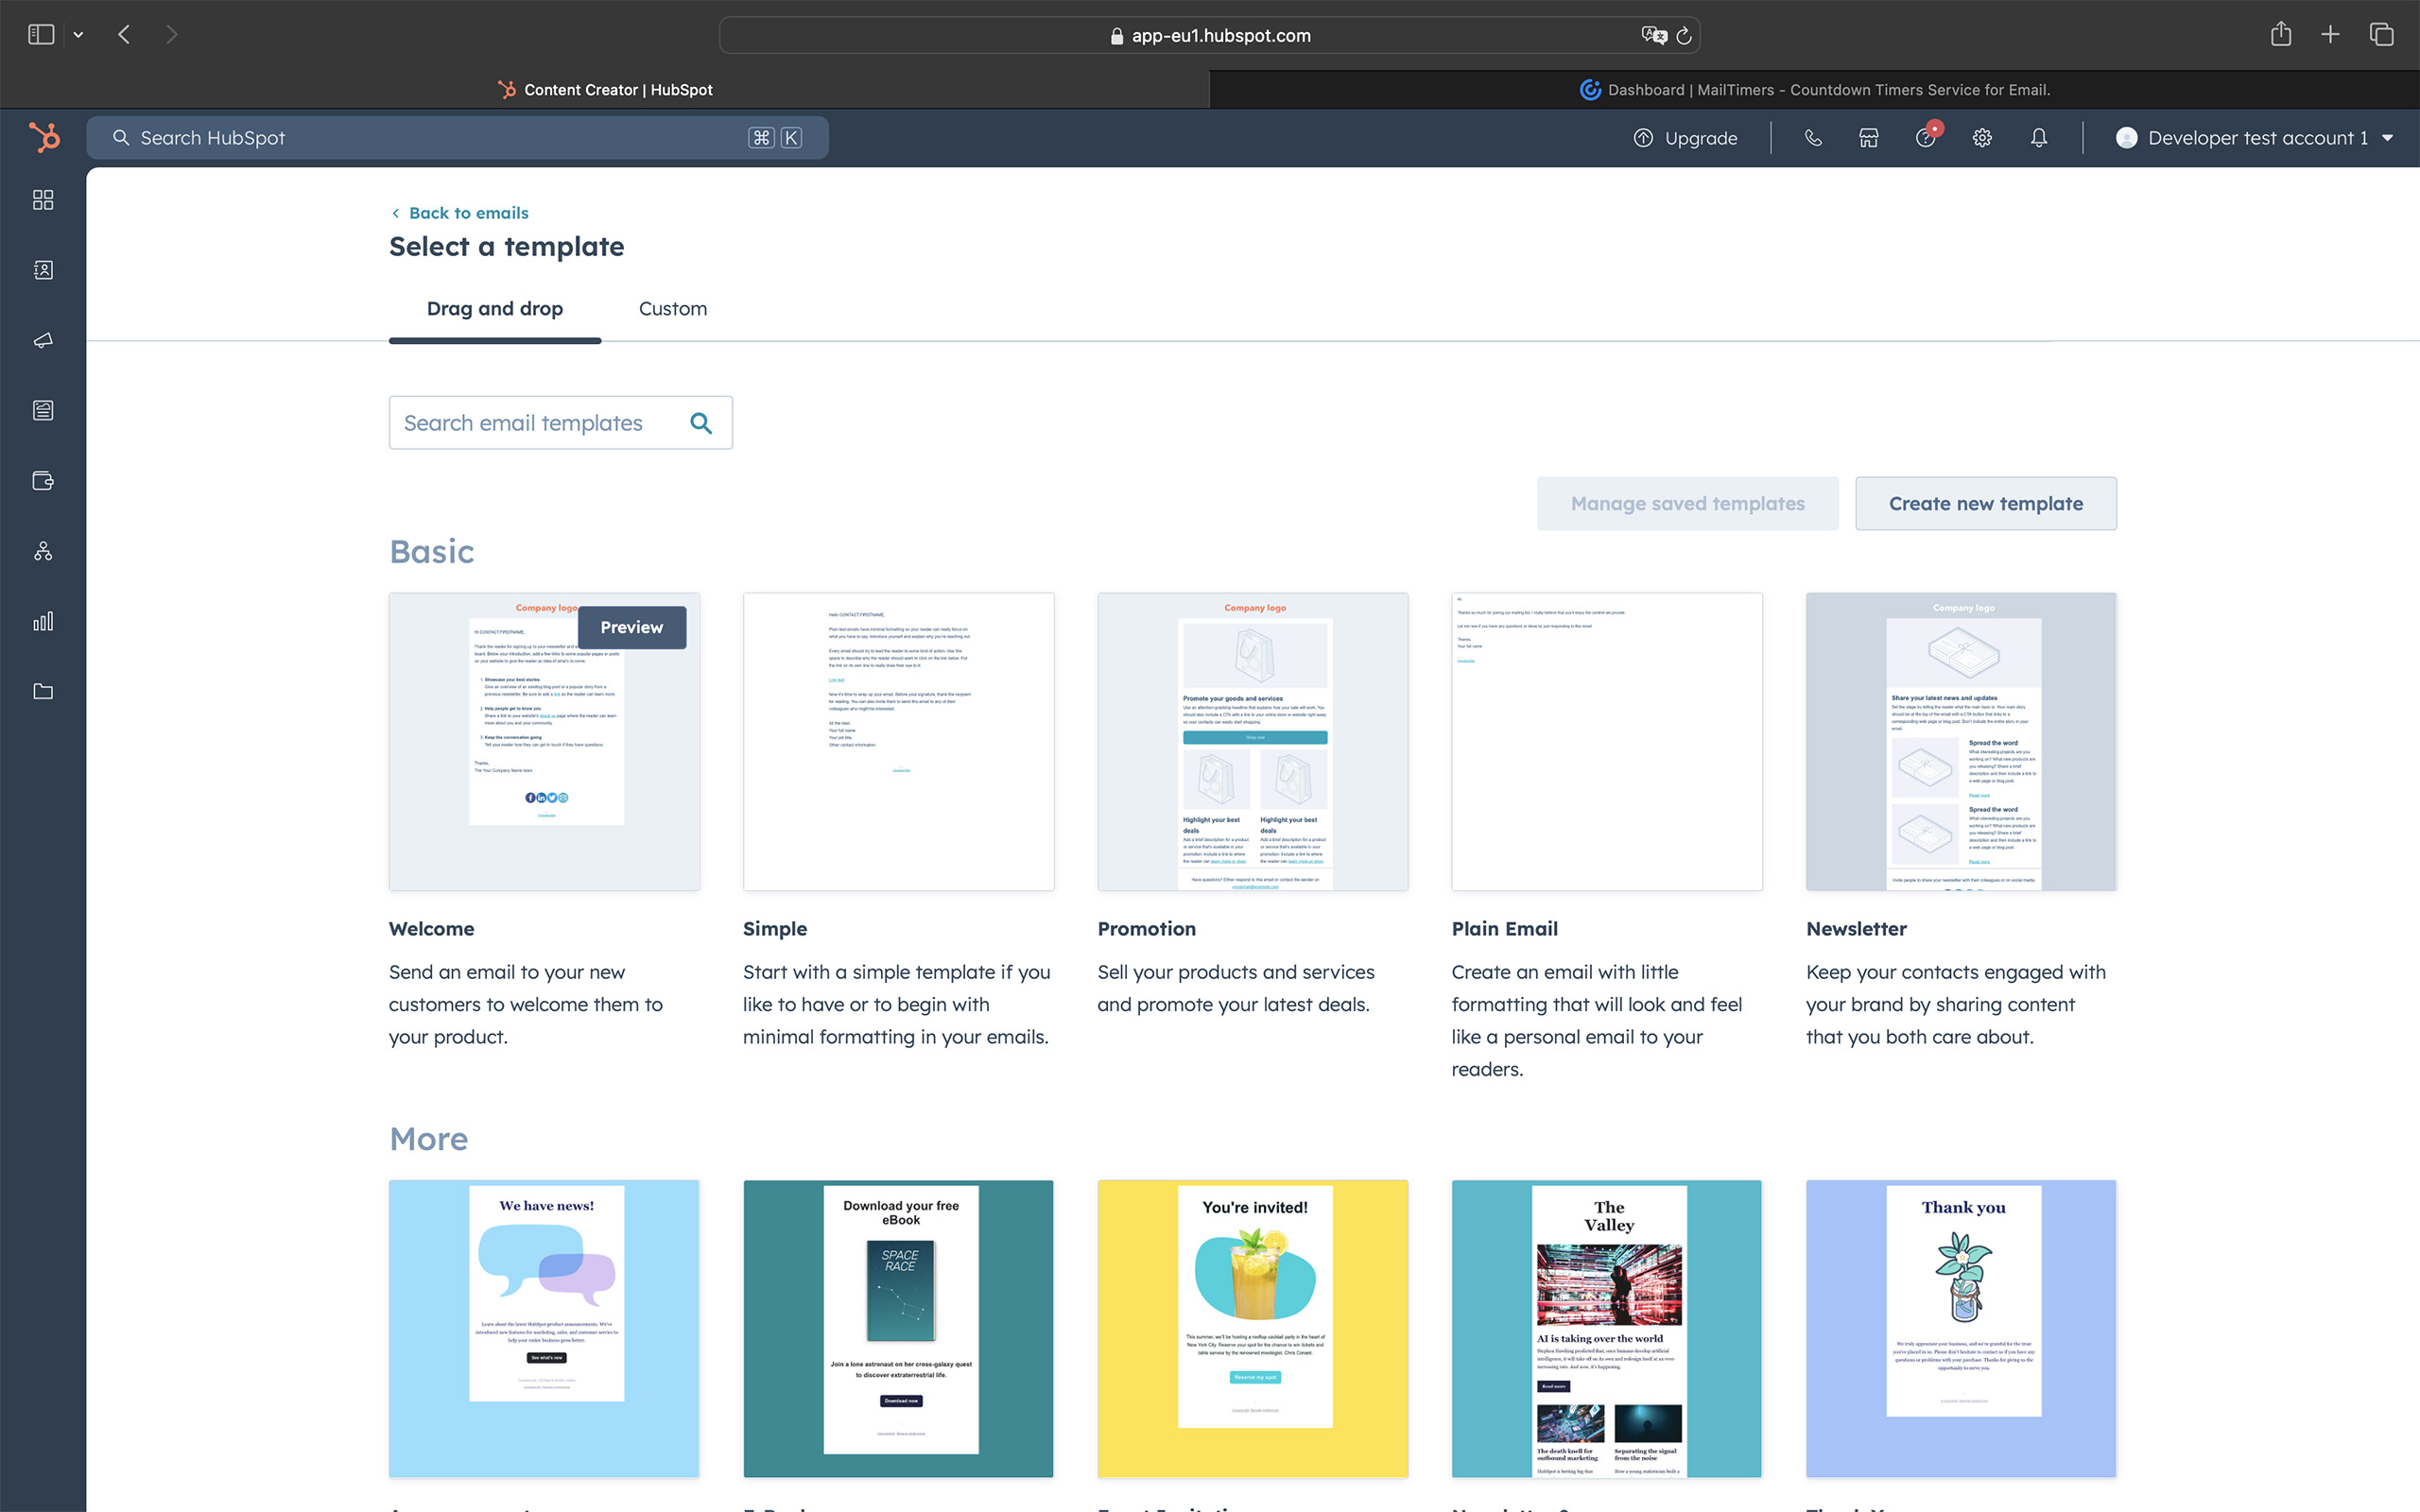The width and height of the screenshot is (2420, 1512).
Task: Click the calling phone icon
Action: point(1812,138)
